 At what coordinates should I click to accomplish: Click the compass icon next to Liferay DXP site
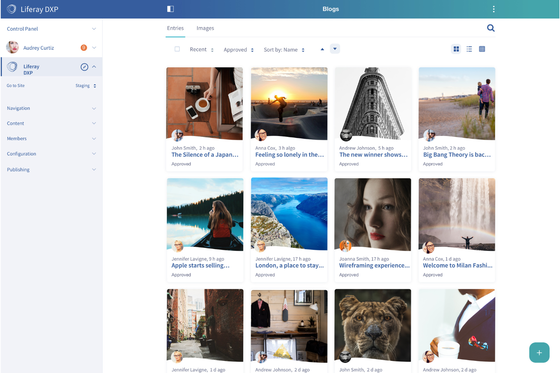[x=84, y=67]
